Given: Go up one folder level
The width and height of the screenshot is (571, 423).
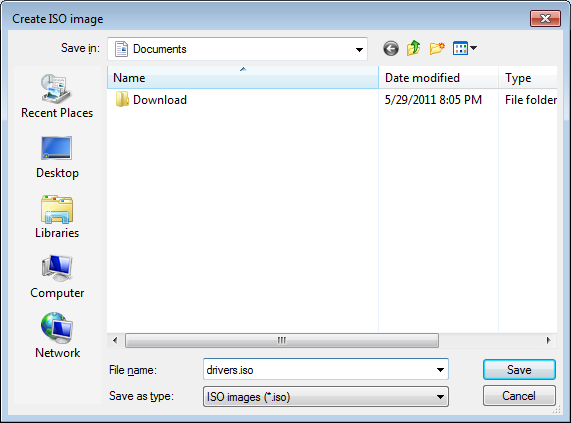Looking at the screenshot, I should pos(414,48).
